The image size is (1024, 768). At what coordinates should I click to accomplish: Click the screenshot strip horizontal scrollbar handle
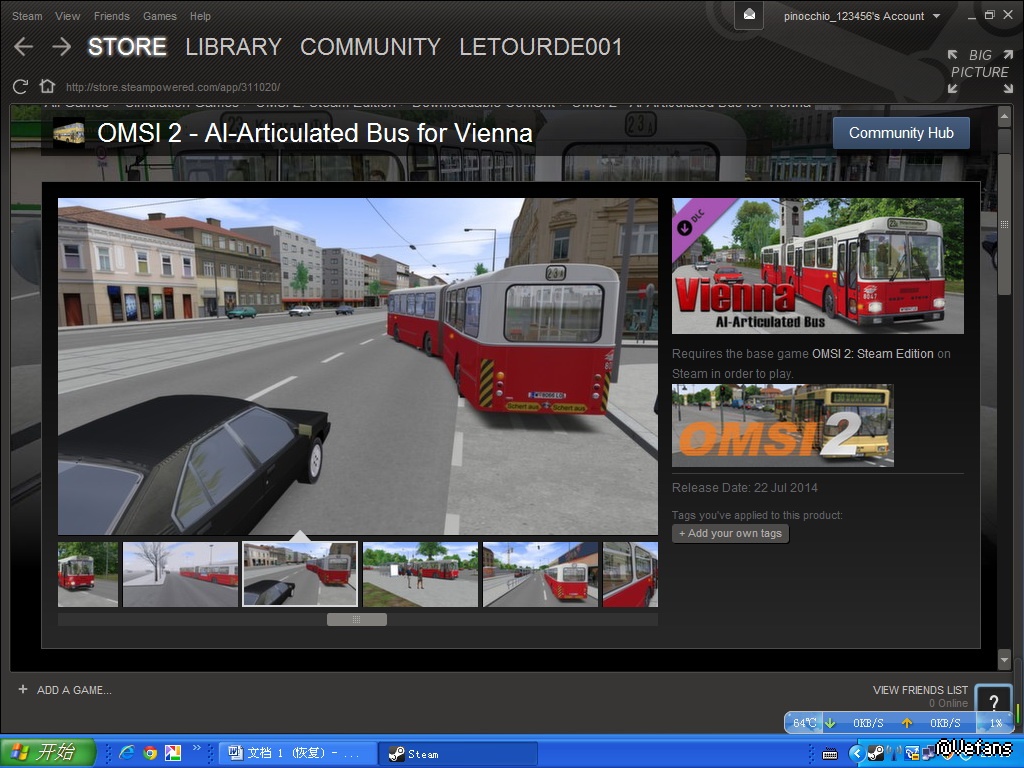[356, 620]
